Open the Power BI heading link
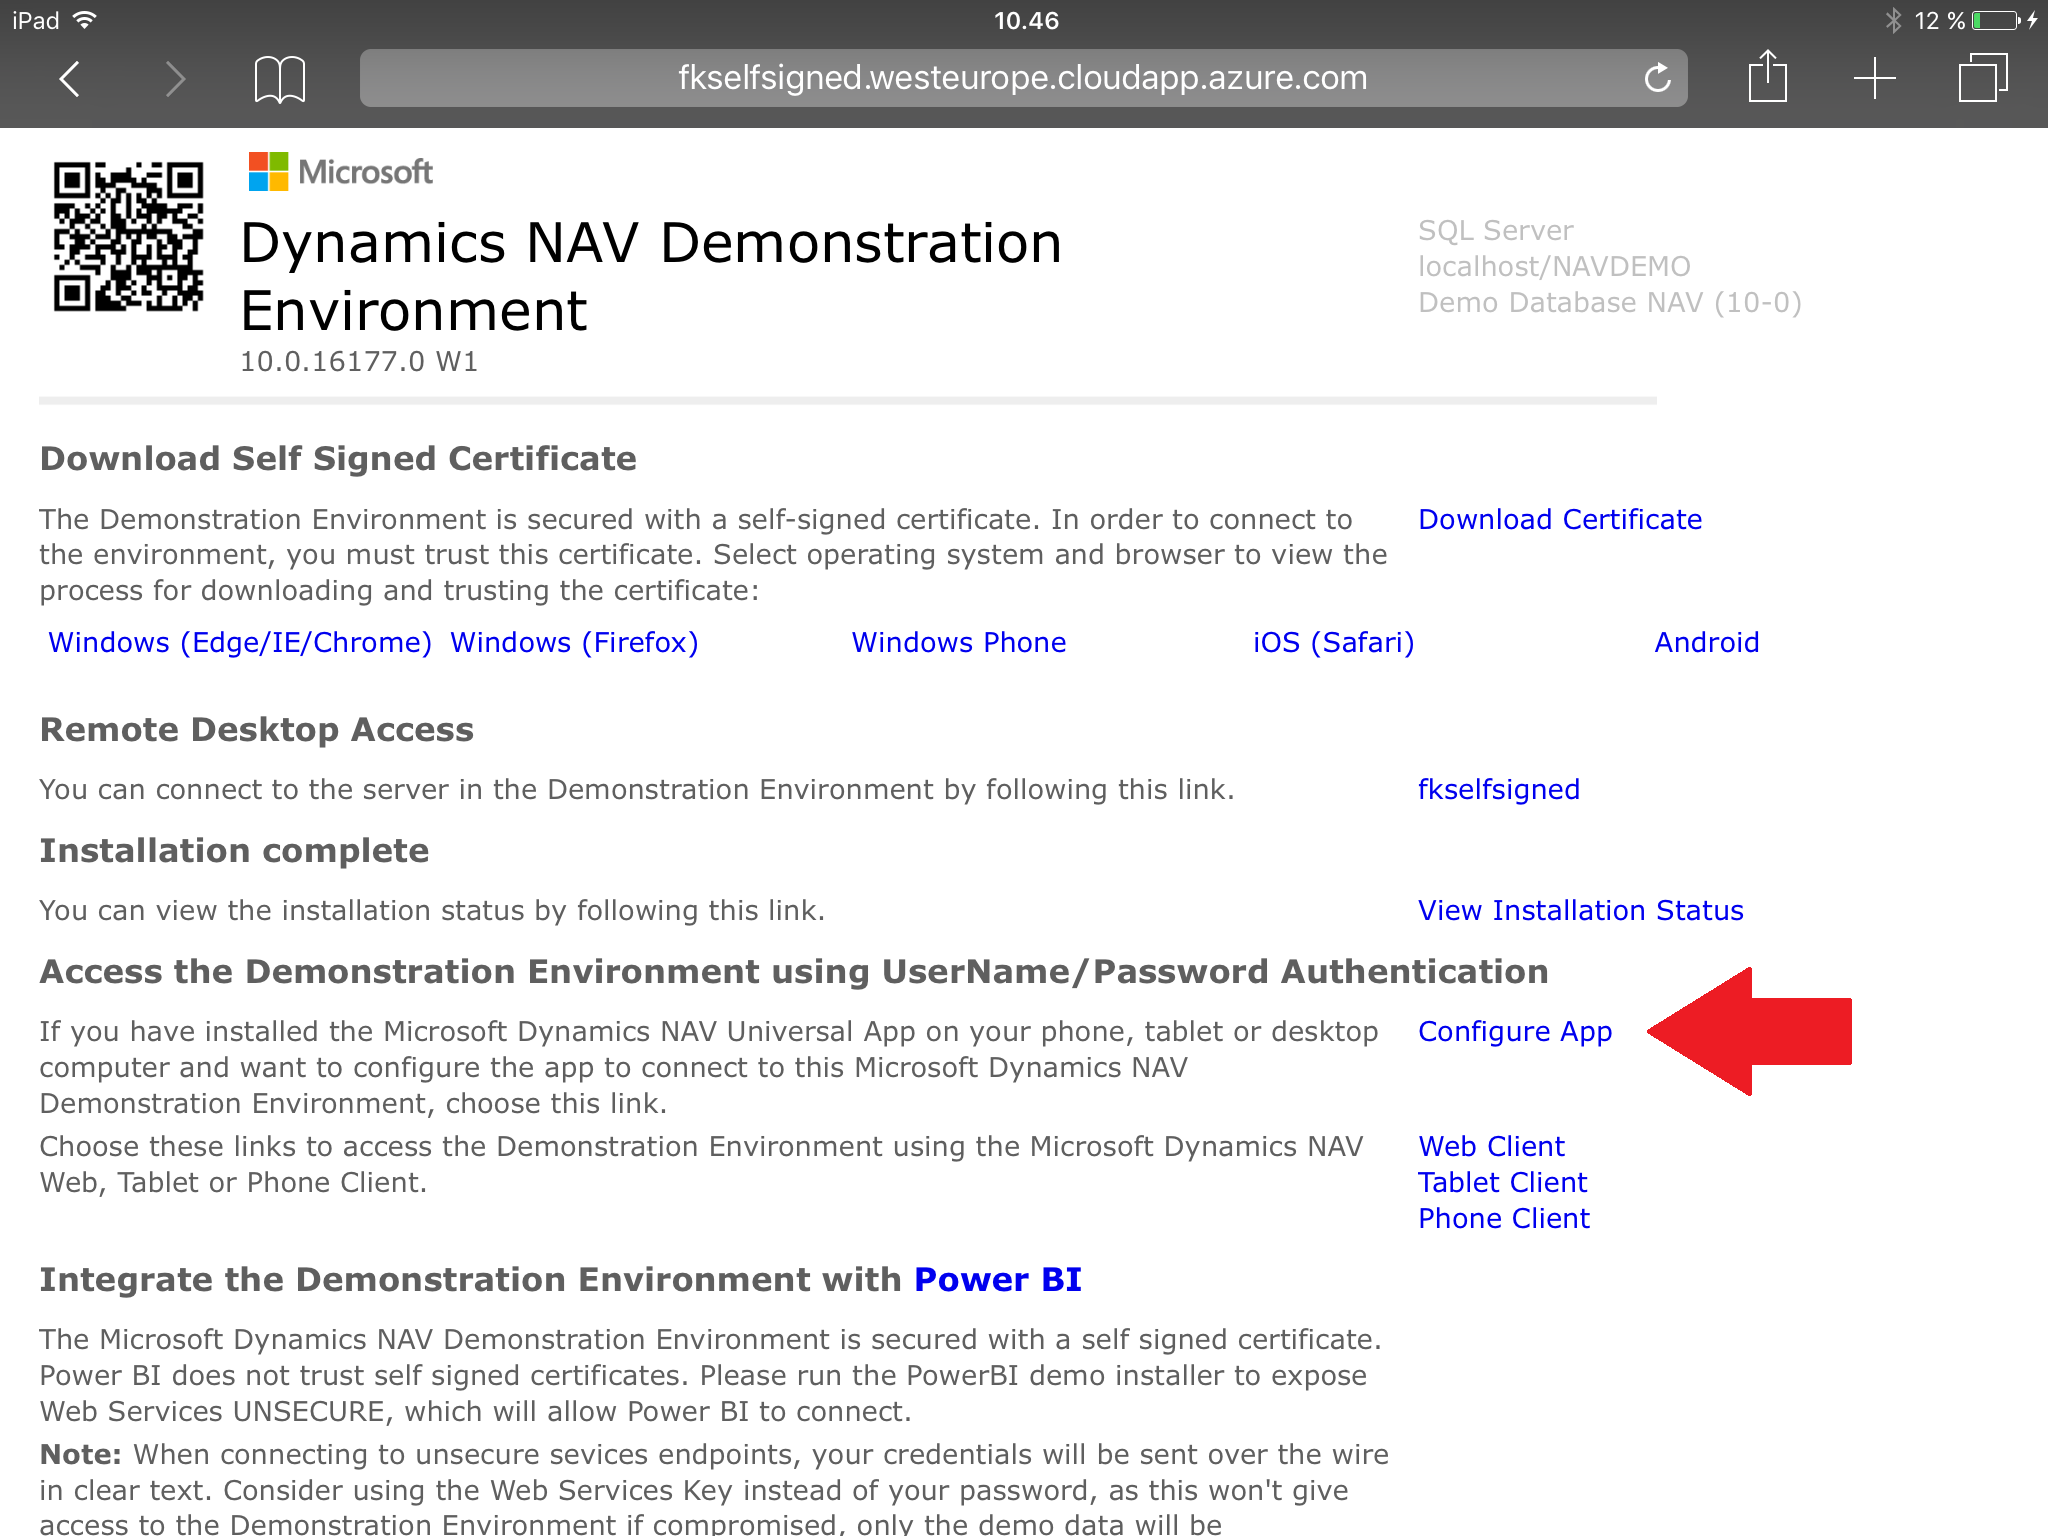Viewport: 2048px width, 1536px height. [997, 1280]
